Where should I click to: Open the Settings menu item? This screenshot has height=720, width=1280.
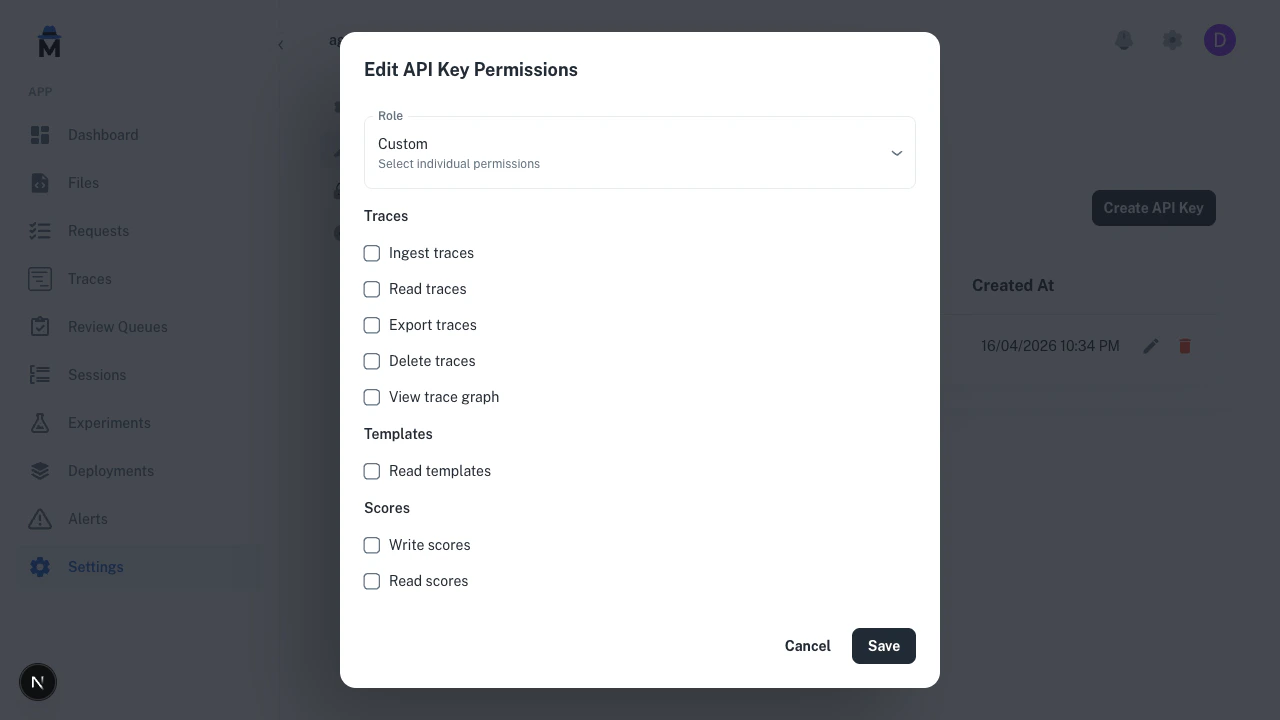tap(95, 567)
